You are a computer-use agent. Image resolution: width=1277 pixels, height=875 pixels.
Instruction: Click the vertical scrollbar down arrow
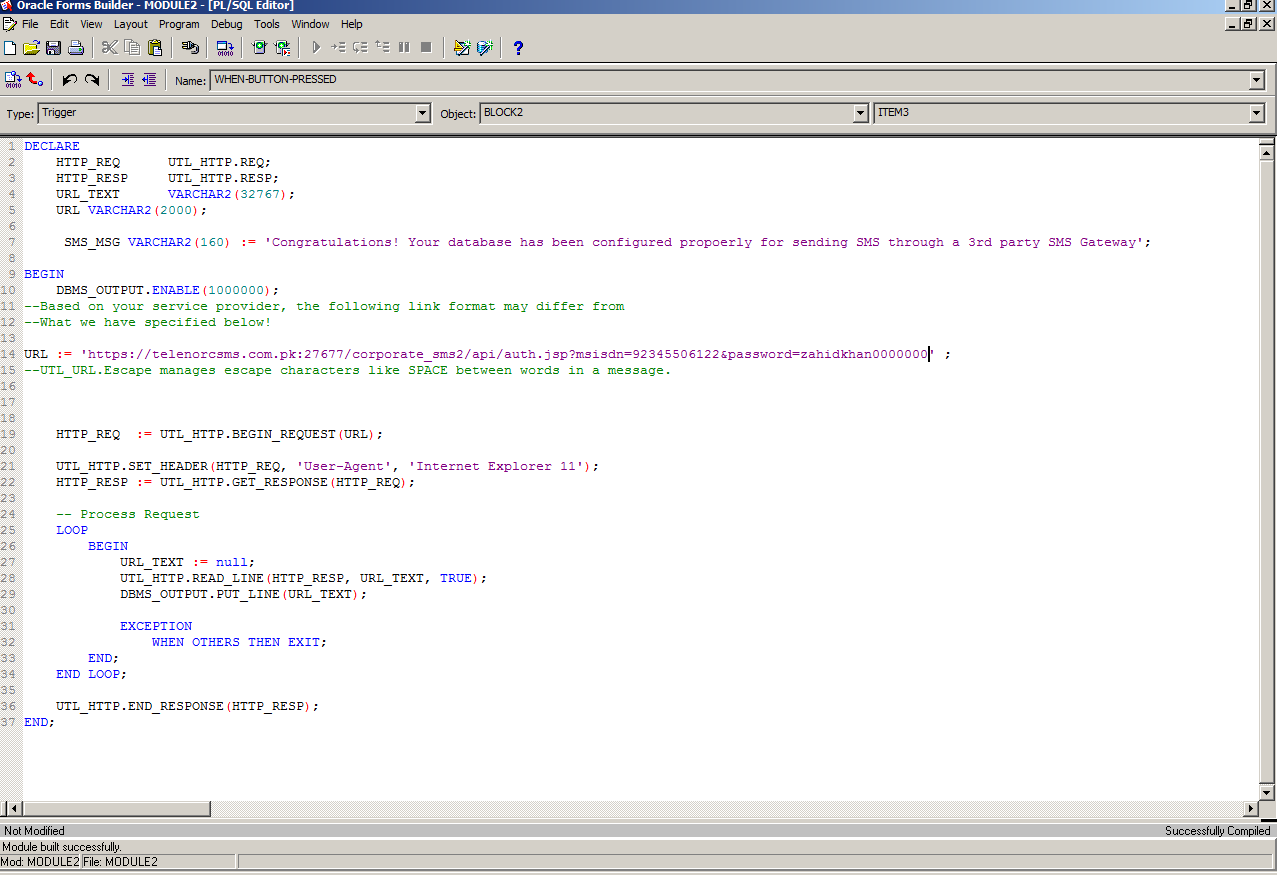click(x=1265, y=791)
